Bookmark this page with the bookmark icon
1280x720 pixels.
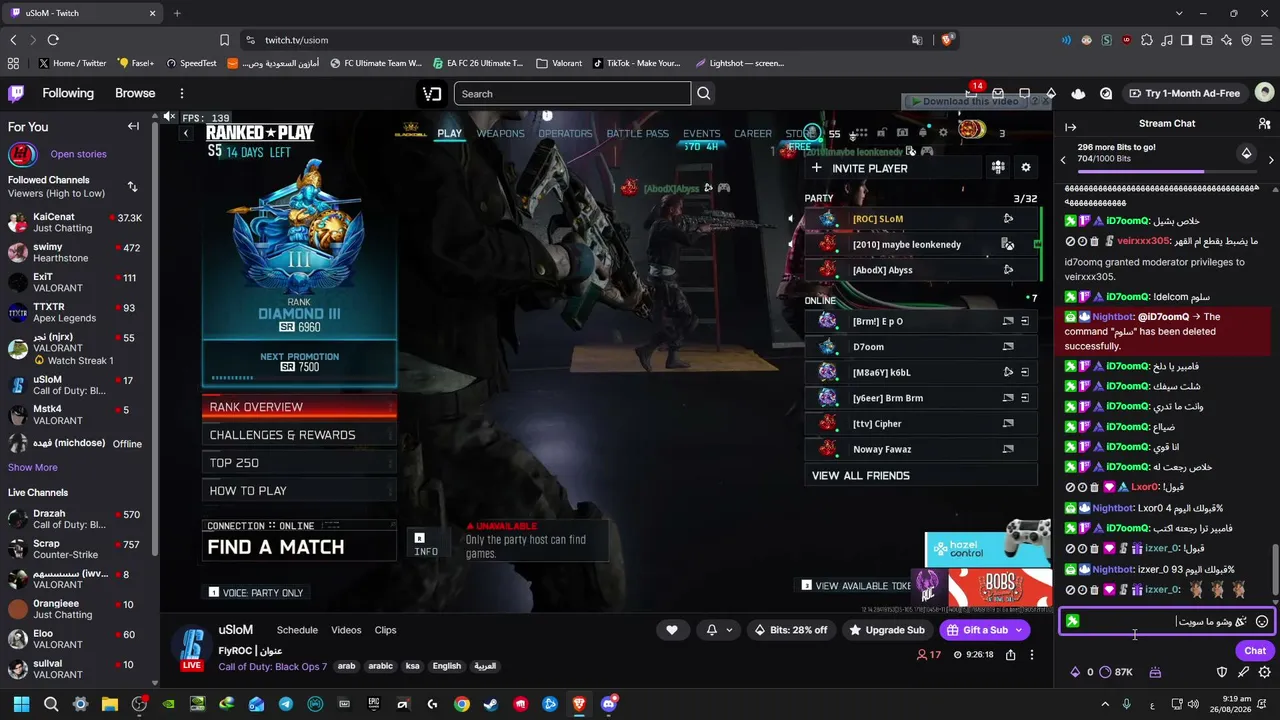(224, 40)
